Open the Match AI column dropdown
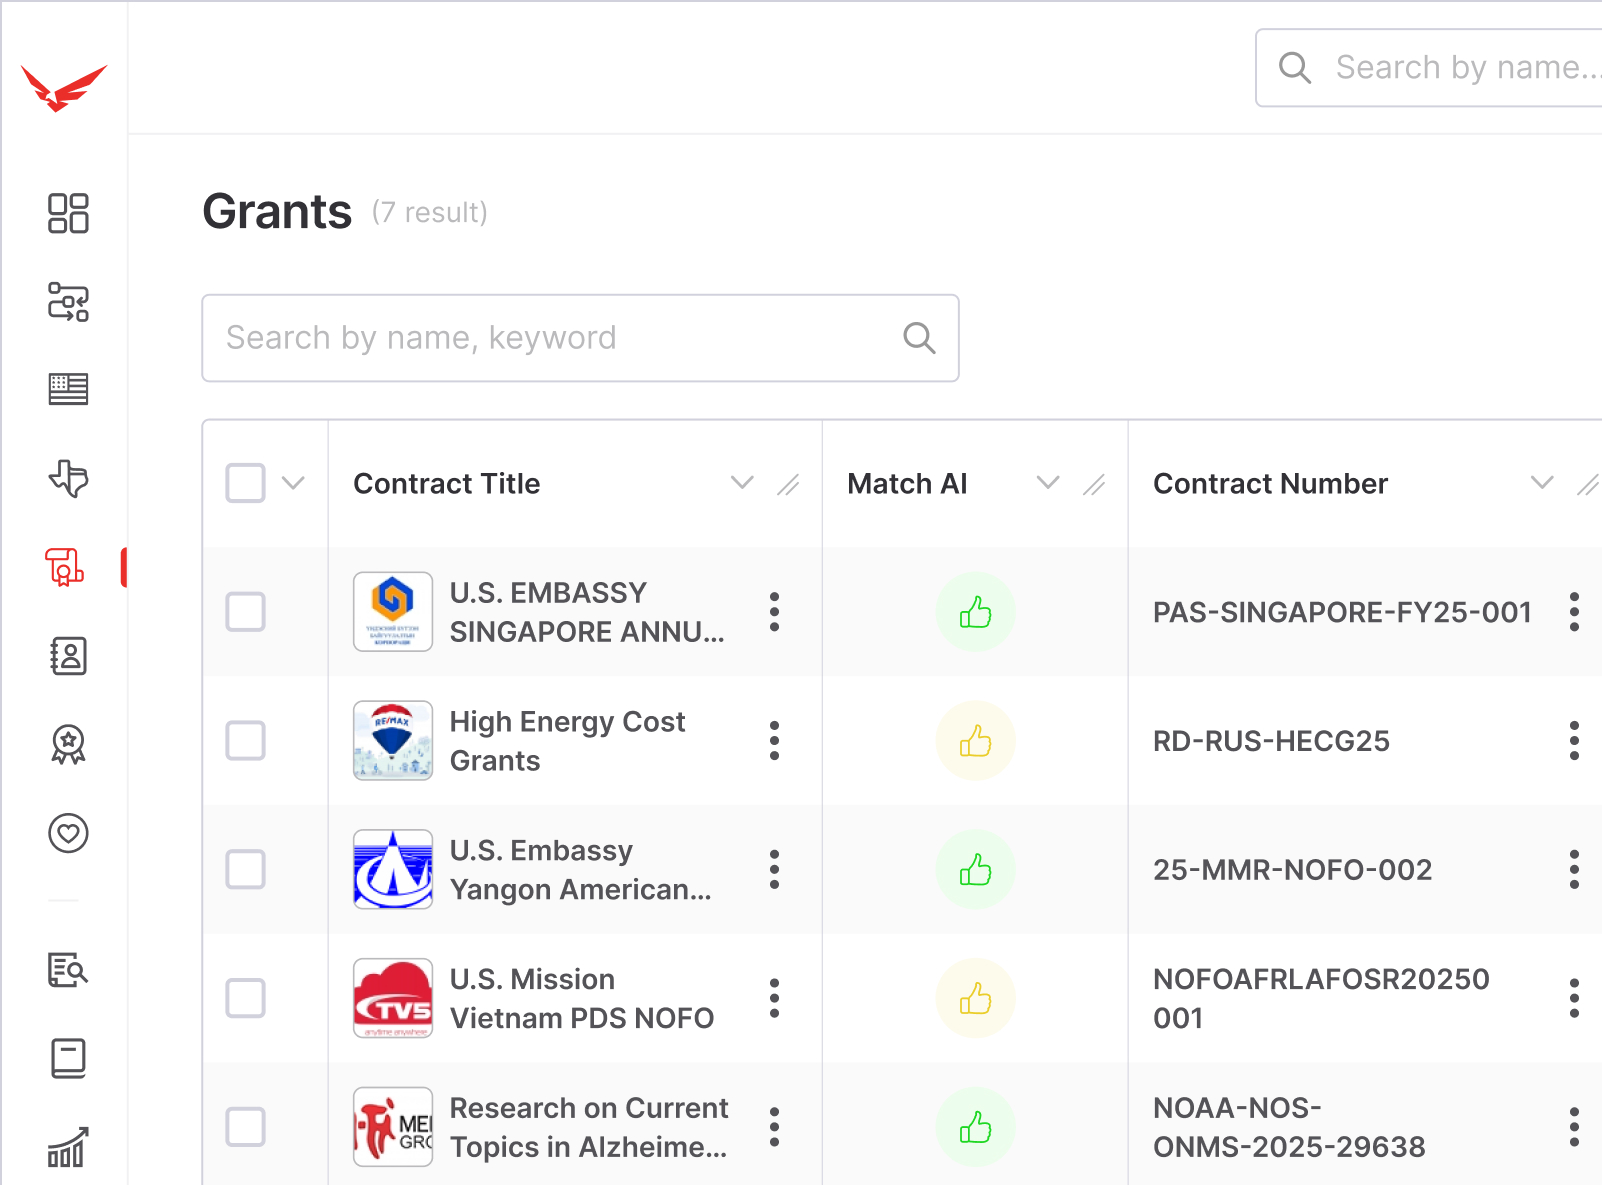Screen dimensions: 1602x1185 1047,483
